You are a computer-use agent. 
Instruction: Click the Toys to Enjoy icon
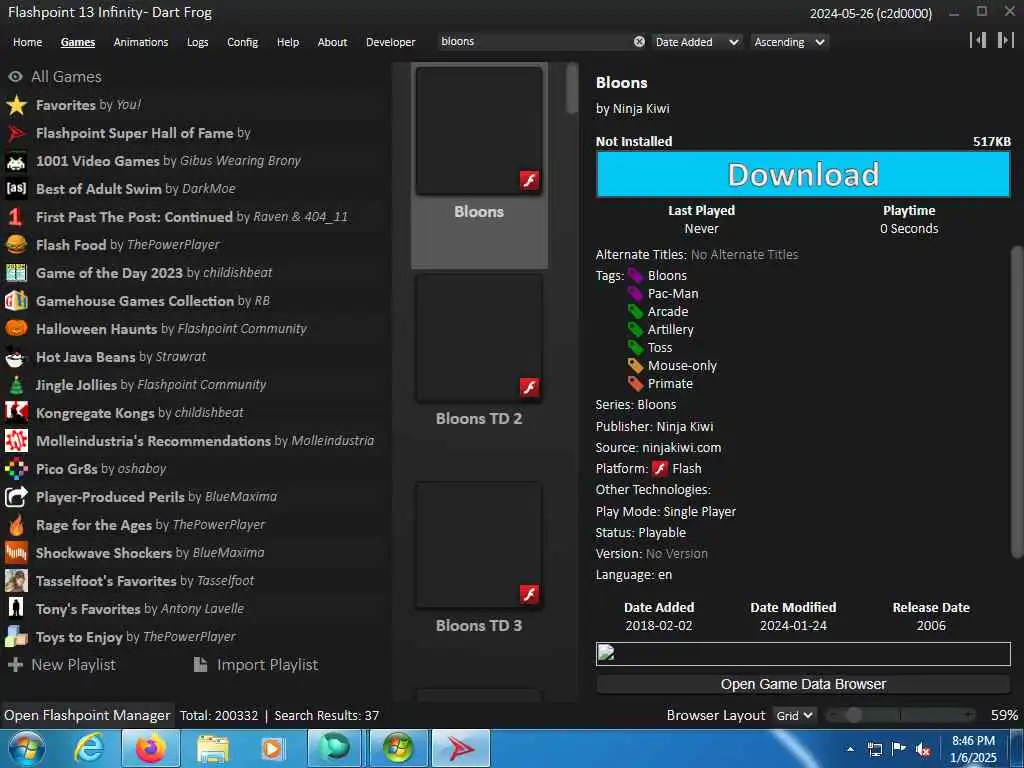pyautogui.click(x=16, y=637)
